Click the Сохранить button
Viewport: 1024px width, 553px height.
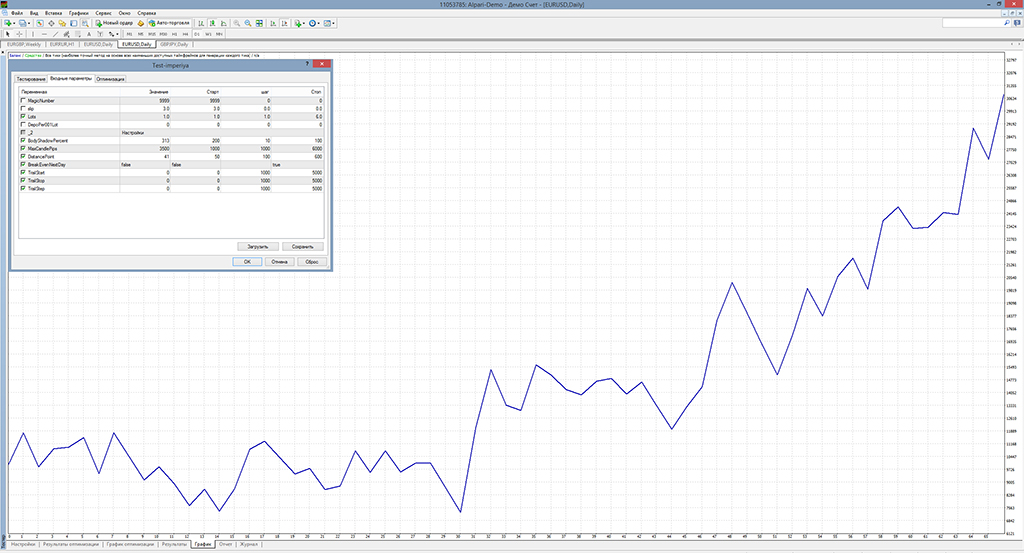pyautogui.click(x=303, y=247)
